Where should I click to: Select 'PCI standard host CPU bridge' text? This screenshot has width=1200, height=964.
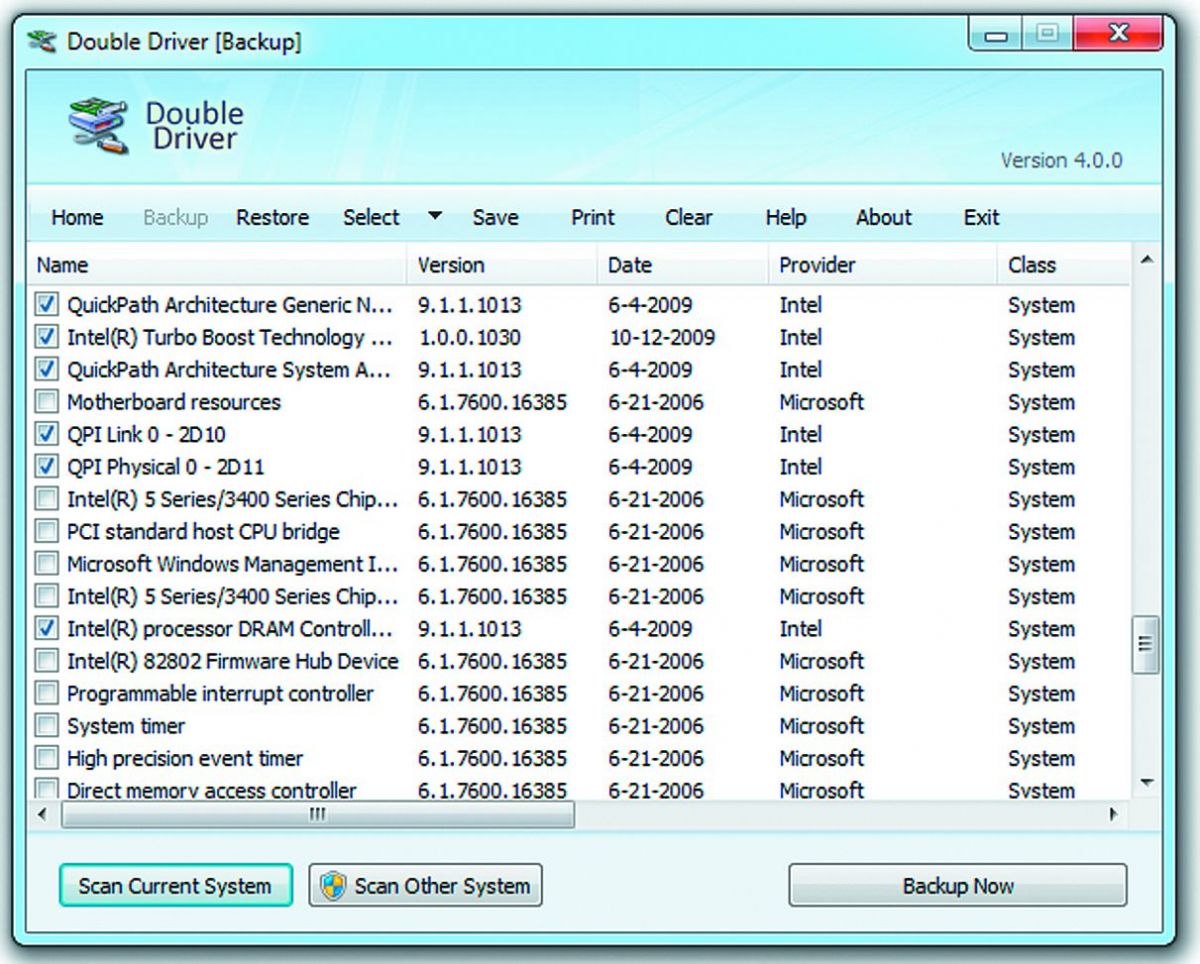coord(203,532)
